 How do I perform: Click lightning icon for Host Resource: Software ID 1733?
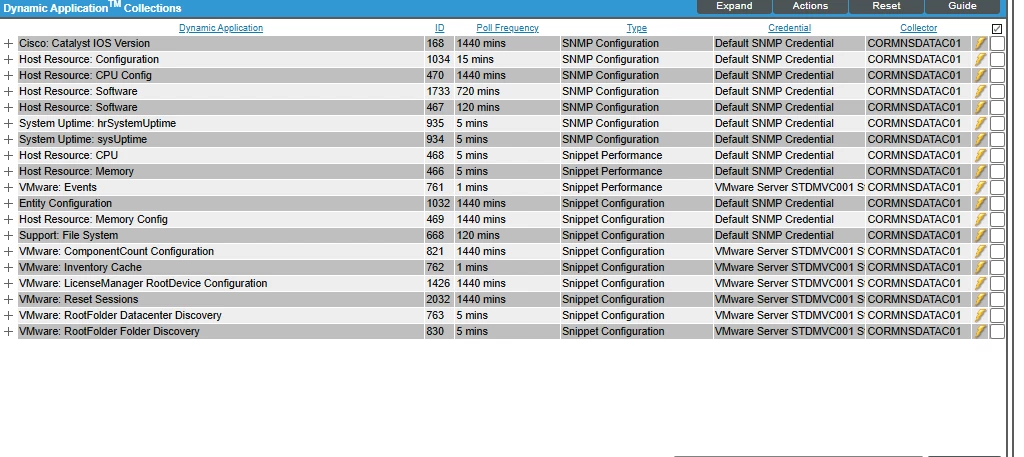[980, 91]
